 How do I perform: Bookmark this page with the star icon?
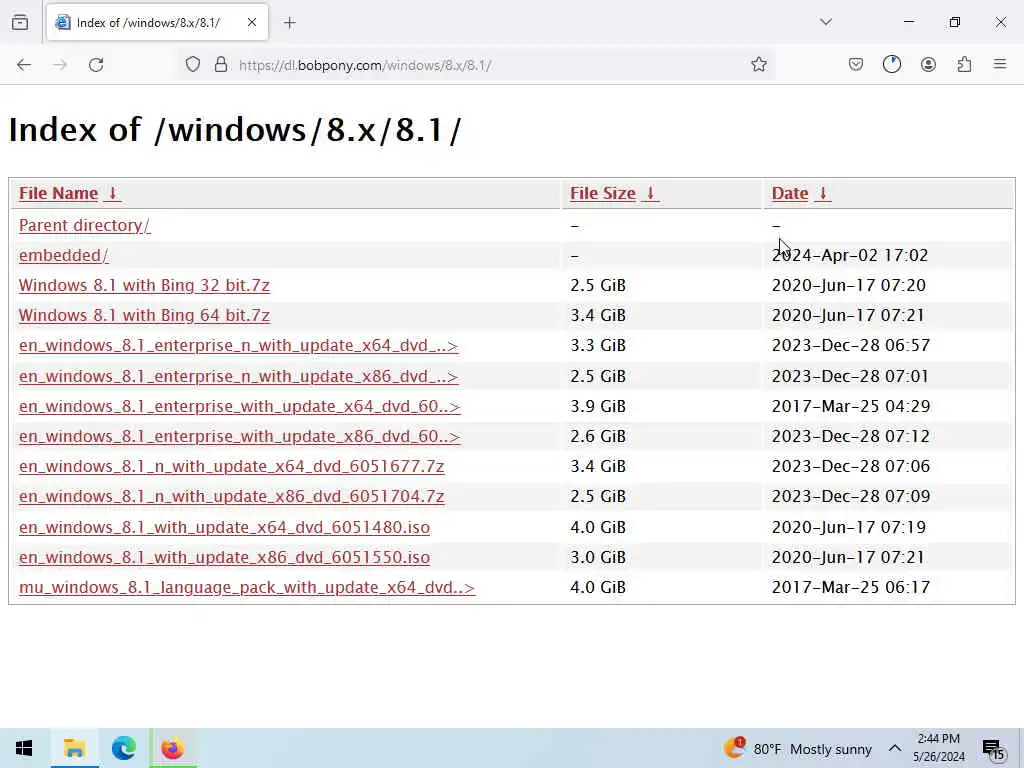point(759,65)
